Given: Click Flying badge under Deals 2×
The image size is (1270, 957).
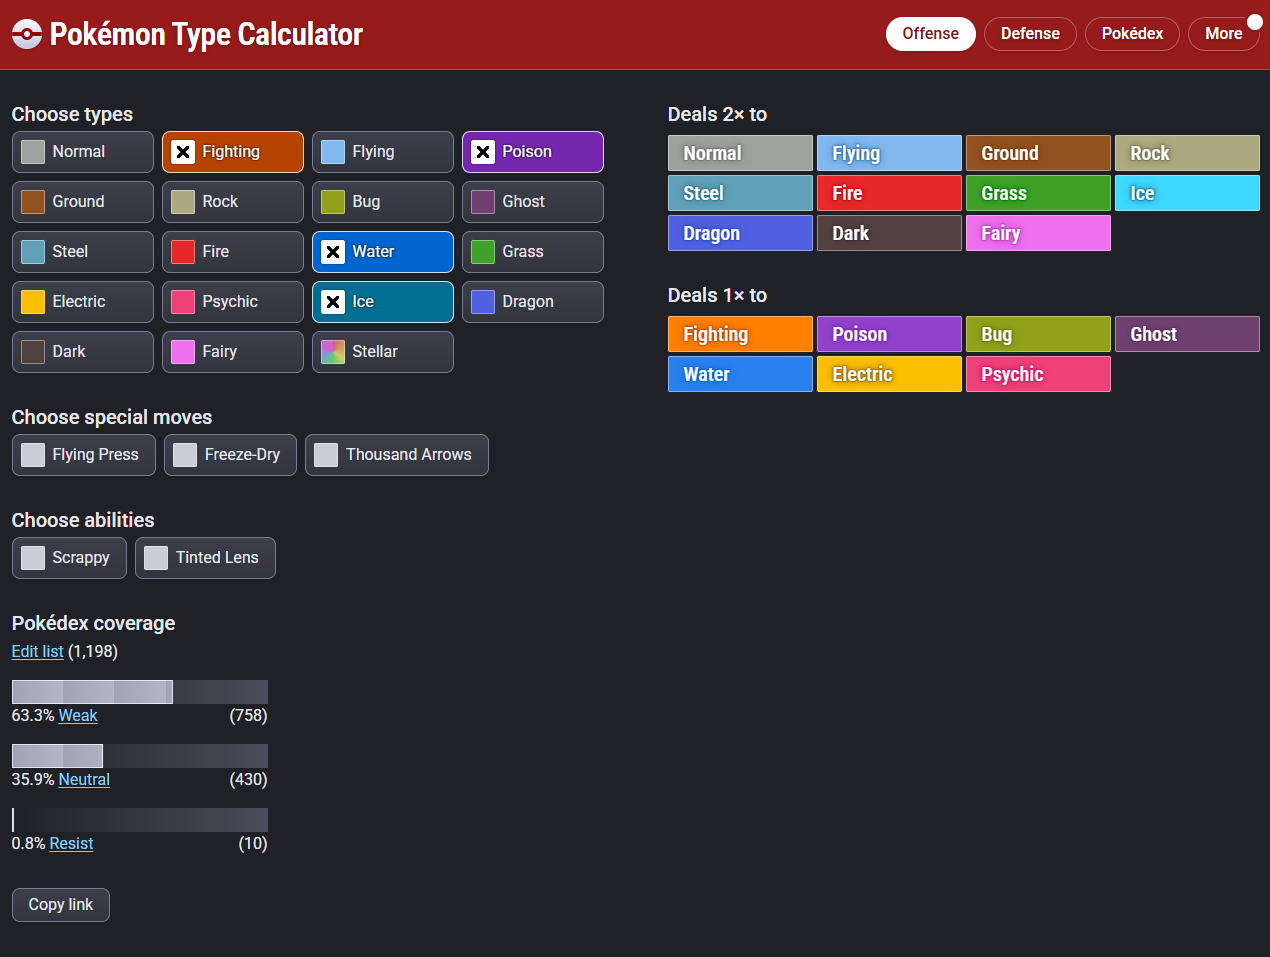Looking at the screenshot, I should point(889,153).
